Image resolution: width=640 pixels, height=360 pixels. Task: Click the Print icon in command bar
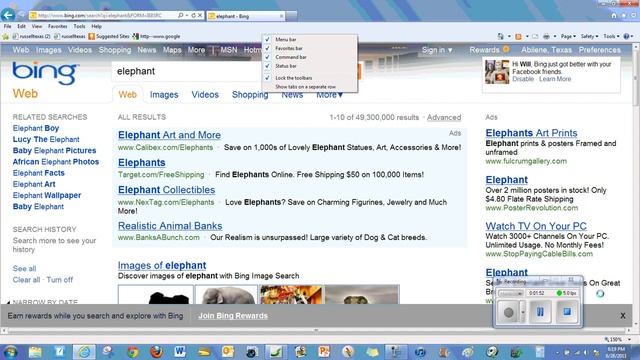546,36
